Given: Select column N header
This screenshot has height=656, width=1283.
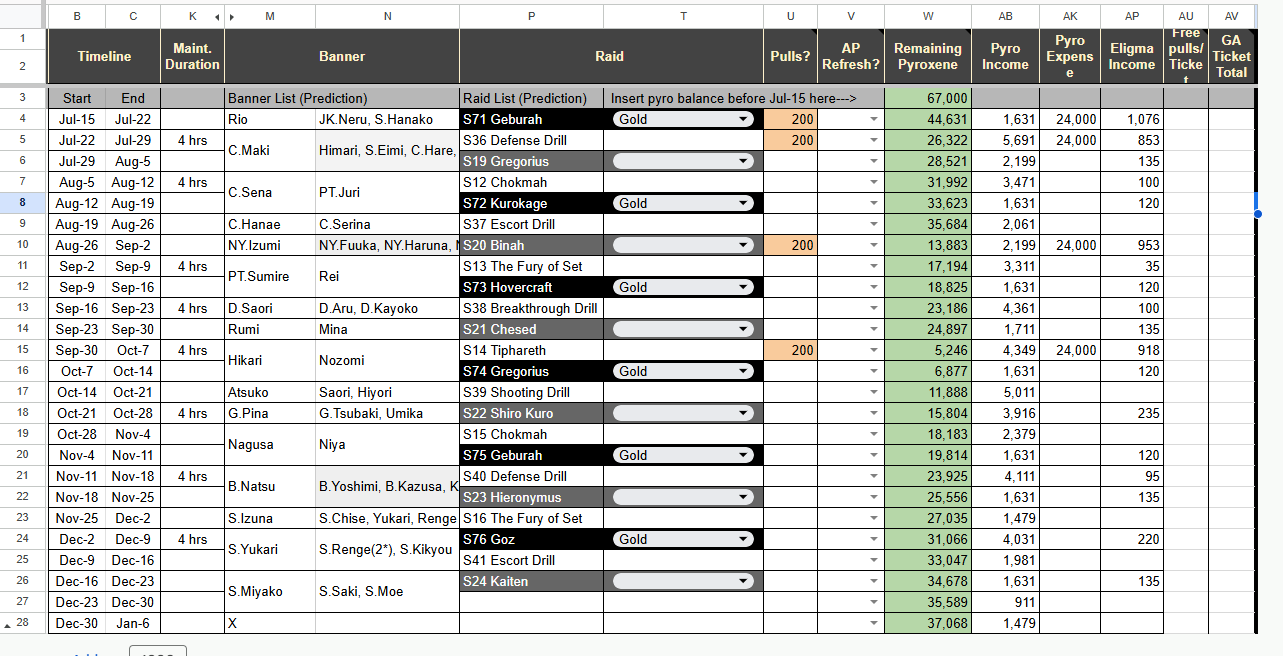Looking at the screenshot, I should pos(387,17).
